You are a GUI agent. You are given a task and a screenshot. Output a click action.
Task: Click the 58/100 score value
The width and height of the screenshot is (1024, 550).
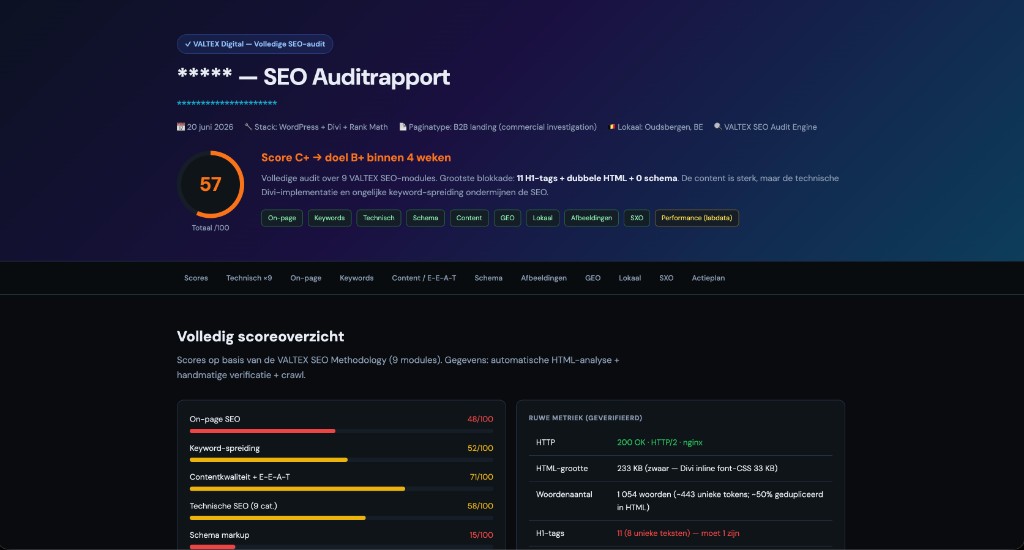coord(480,506)
